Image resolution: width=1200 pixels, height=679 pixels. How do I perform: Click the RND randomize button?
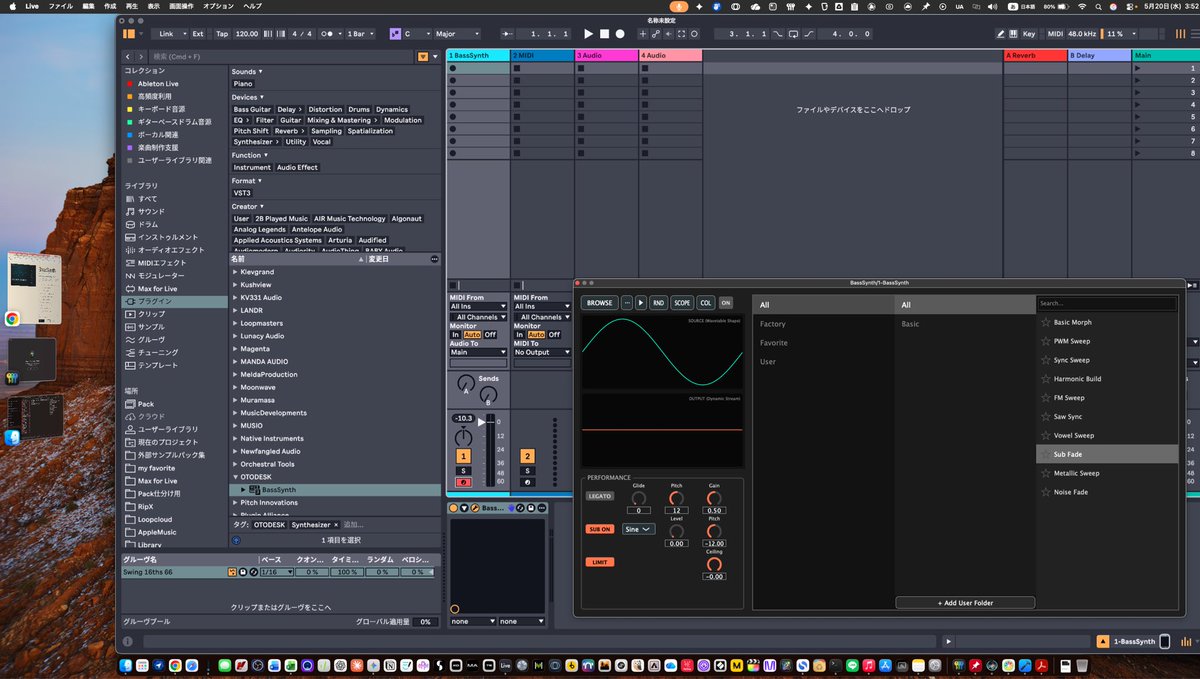[x=658, y=302]
